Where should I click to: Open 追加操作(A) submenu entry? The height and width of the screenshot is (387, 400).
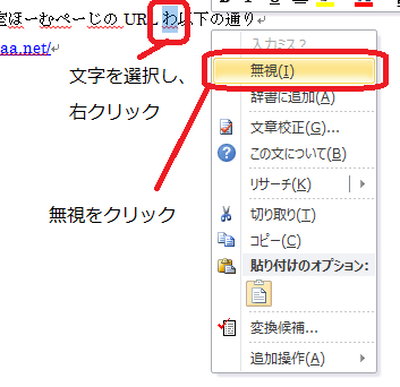[287, 359]
